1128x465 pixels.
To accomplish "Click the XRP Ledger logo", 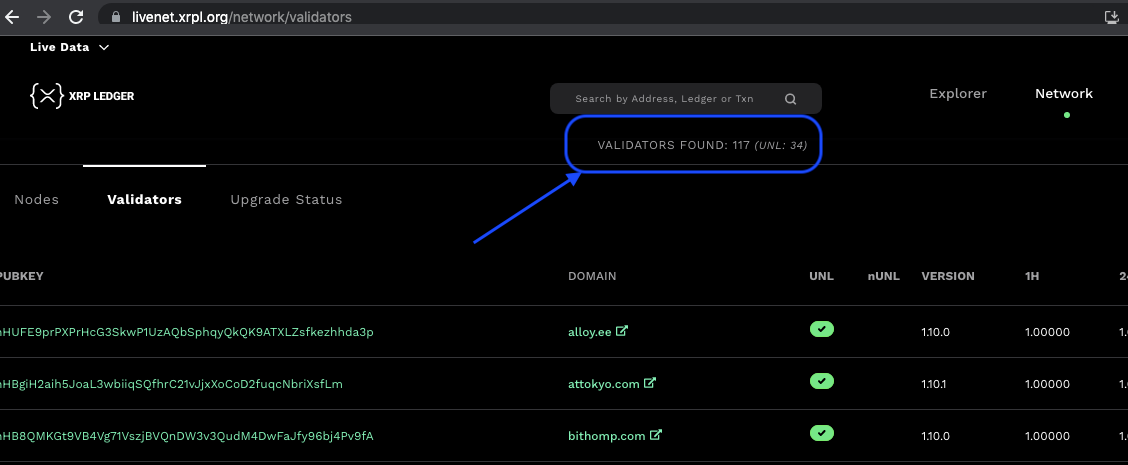I will click(82, 96).
